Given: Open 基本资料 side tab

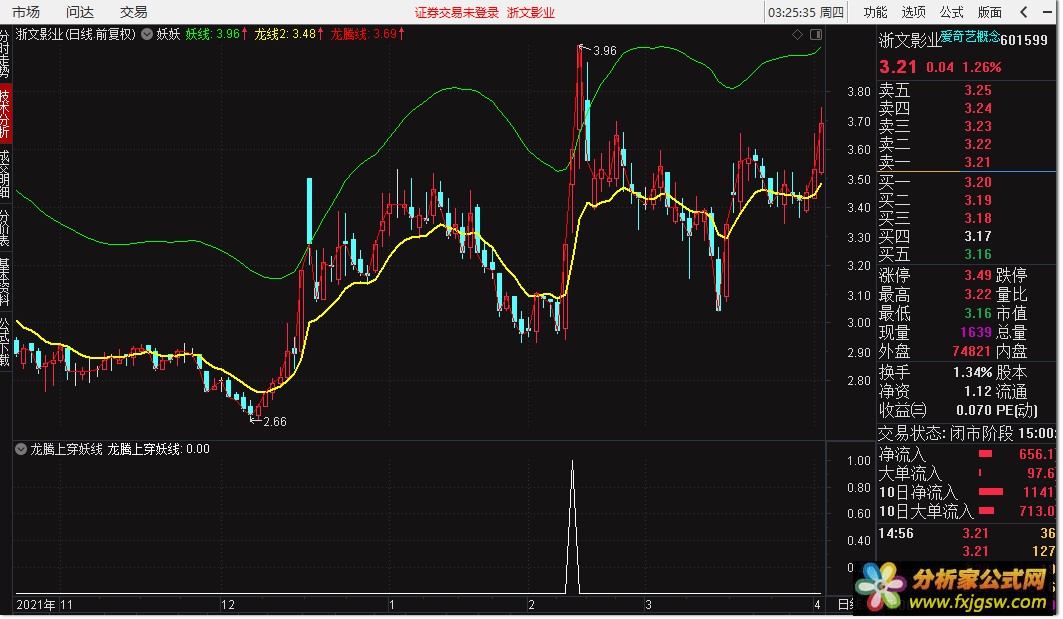Looking at the screenshot, I should click(x=5, y=282).
